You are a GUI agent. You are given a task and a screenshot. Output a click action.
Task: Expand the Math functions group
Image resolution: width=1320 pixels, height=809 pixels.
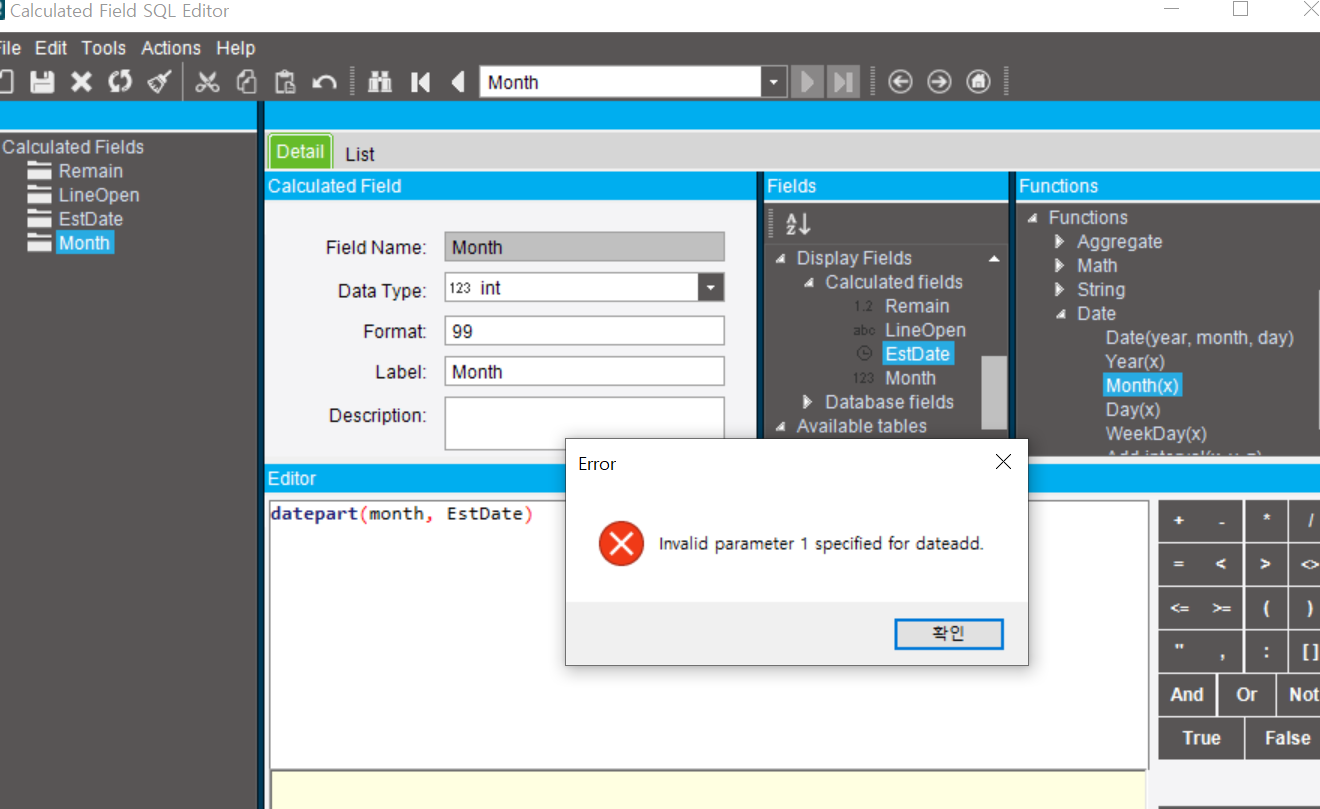pyautogui.click(x=1060, y=266)
